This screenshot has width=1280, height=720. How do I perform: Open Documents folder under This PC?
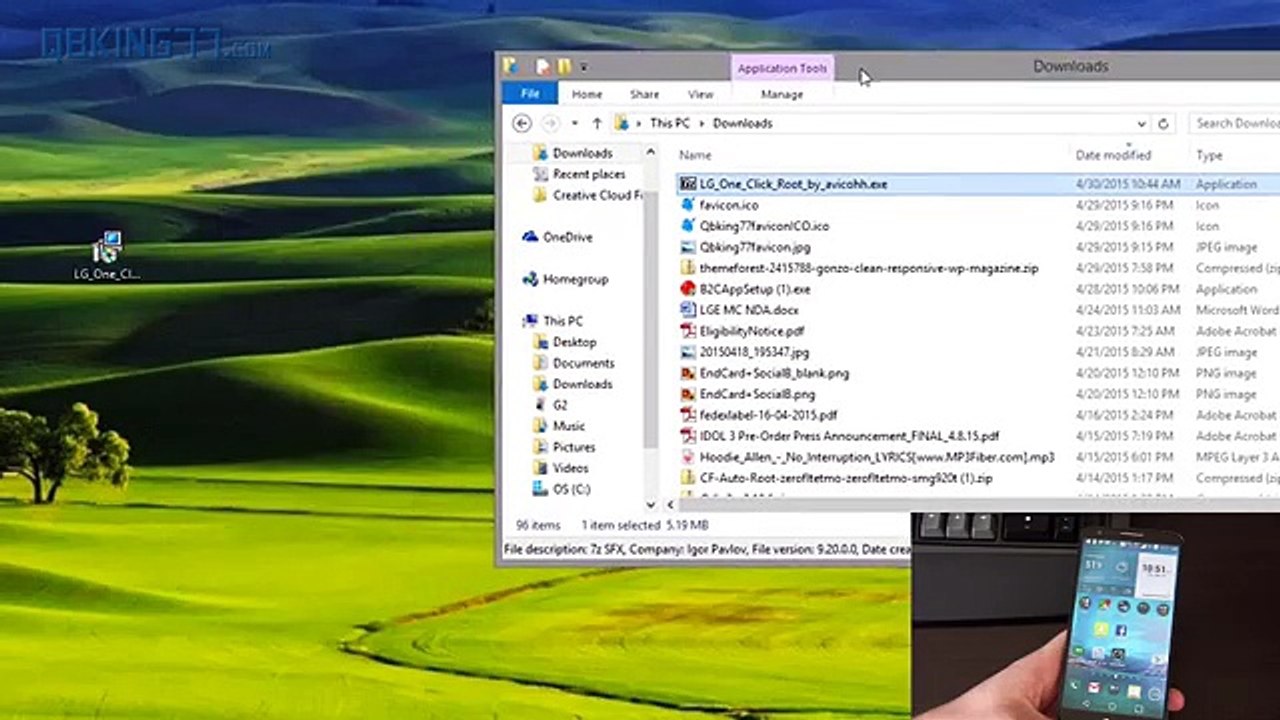point(573,363)
